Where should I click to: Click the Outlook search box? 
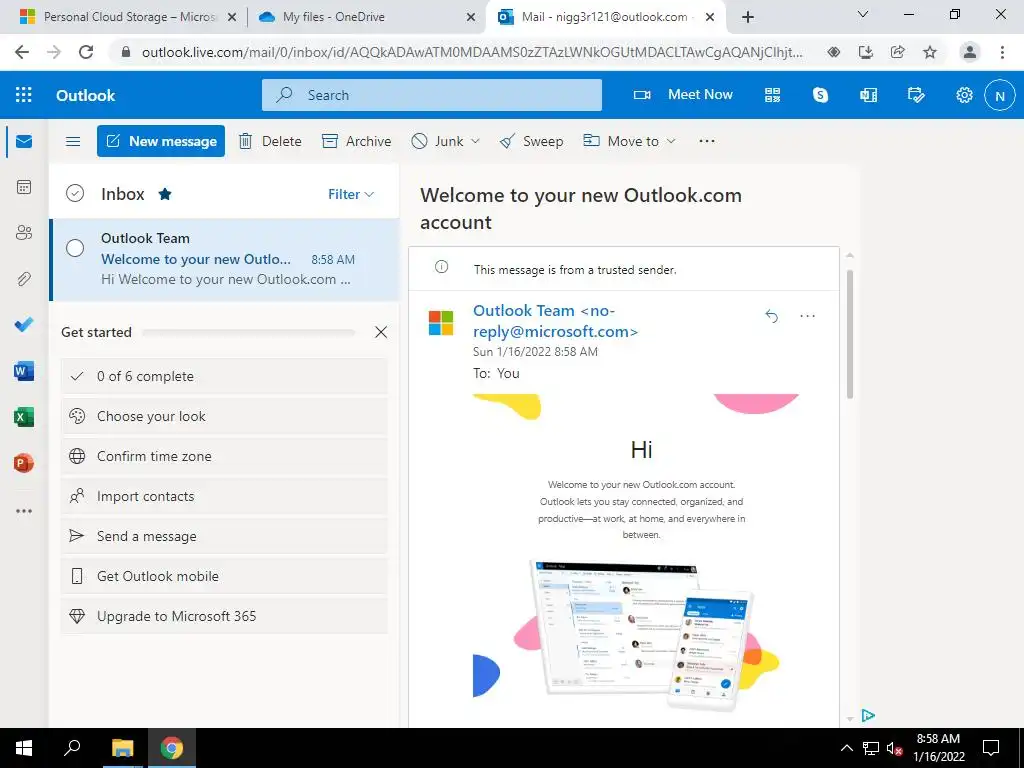pyautogui.click(x=432, y=95)
